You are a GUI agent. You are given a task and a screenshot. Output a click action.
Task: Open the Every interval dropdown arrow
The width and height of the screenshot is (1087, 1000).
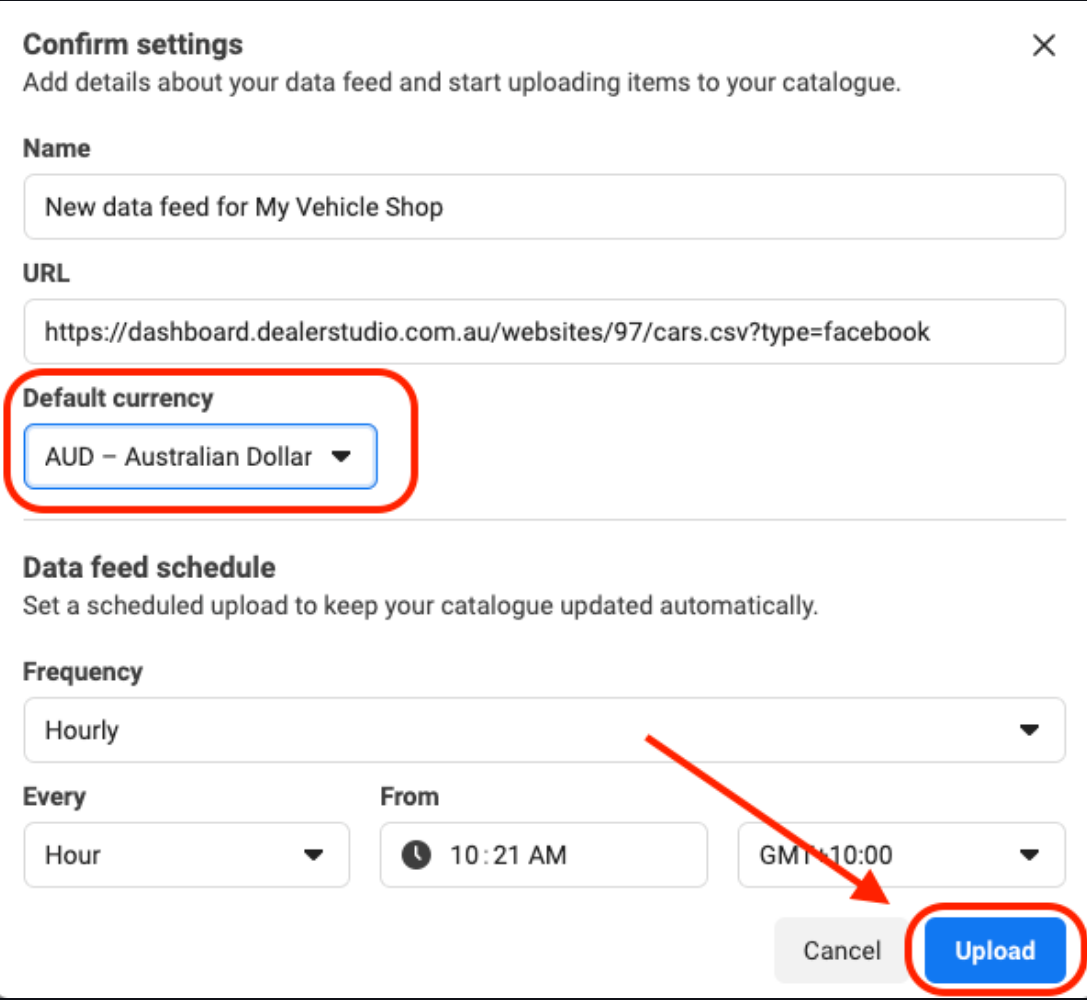[313, 855]
